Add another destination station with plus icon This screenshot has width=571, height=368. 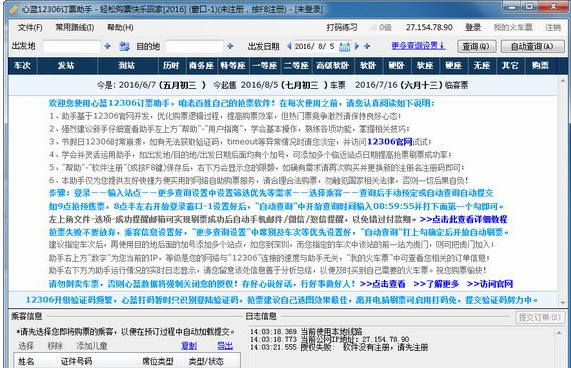point(230,46)
